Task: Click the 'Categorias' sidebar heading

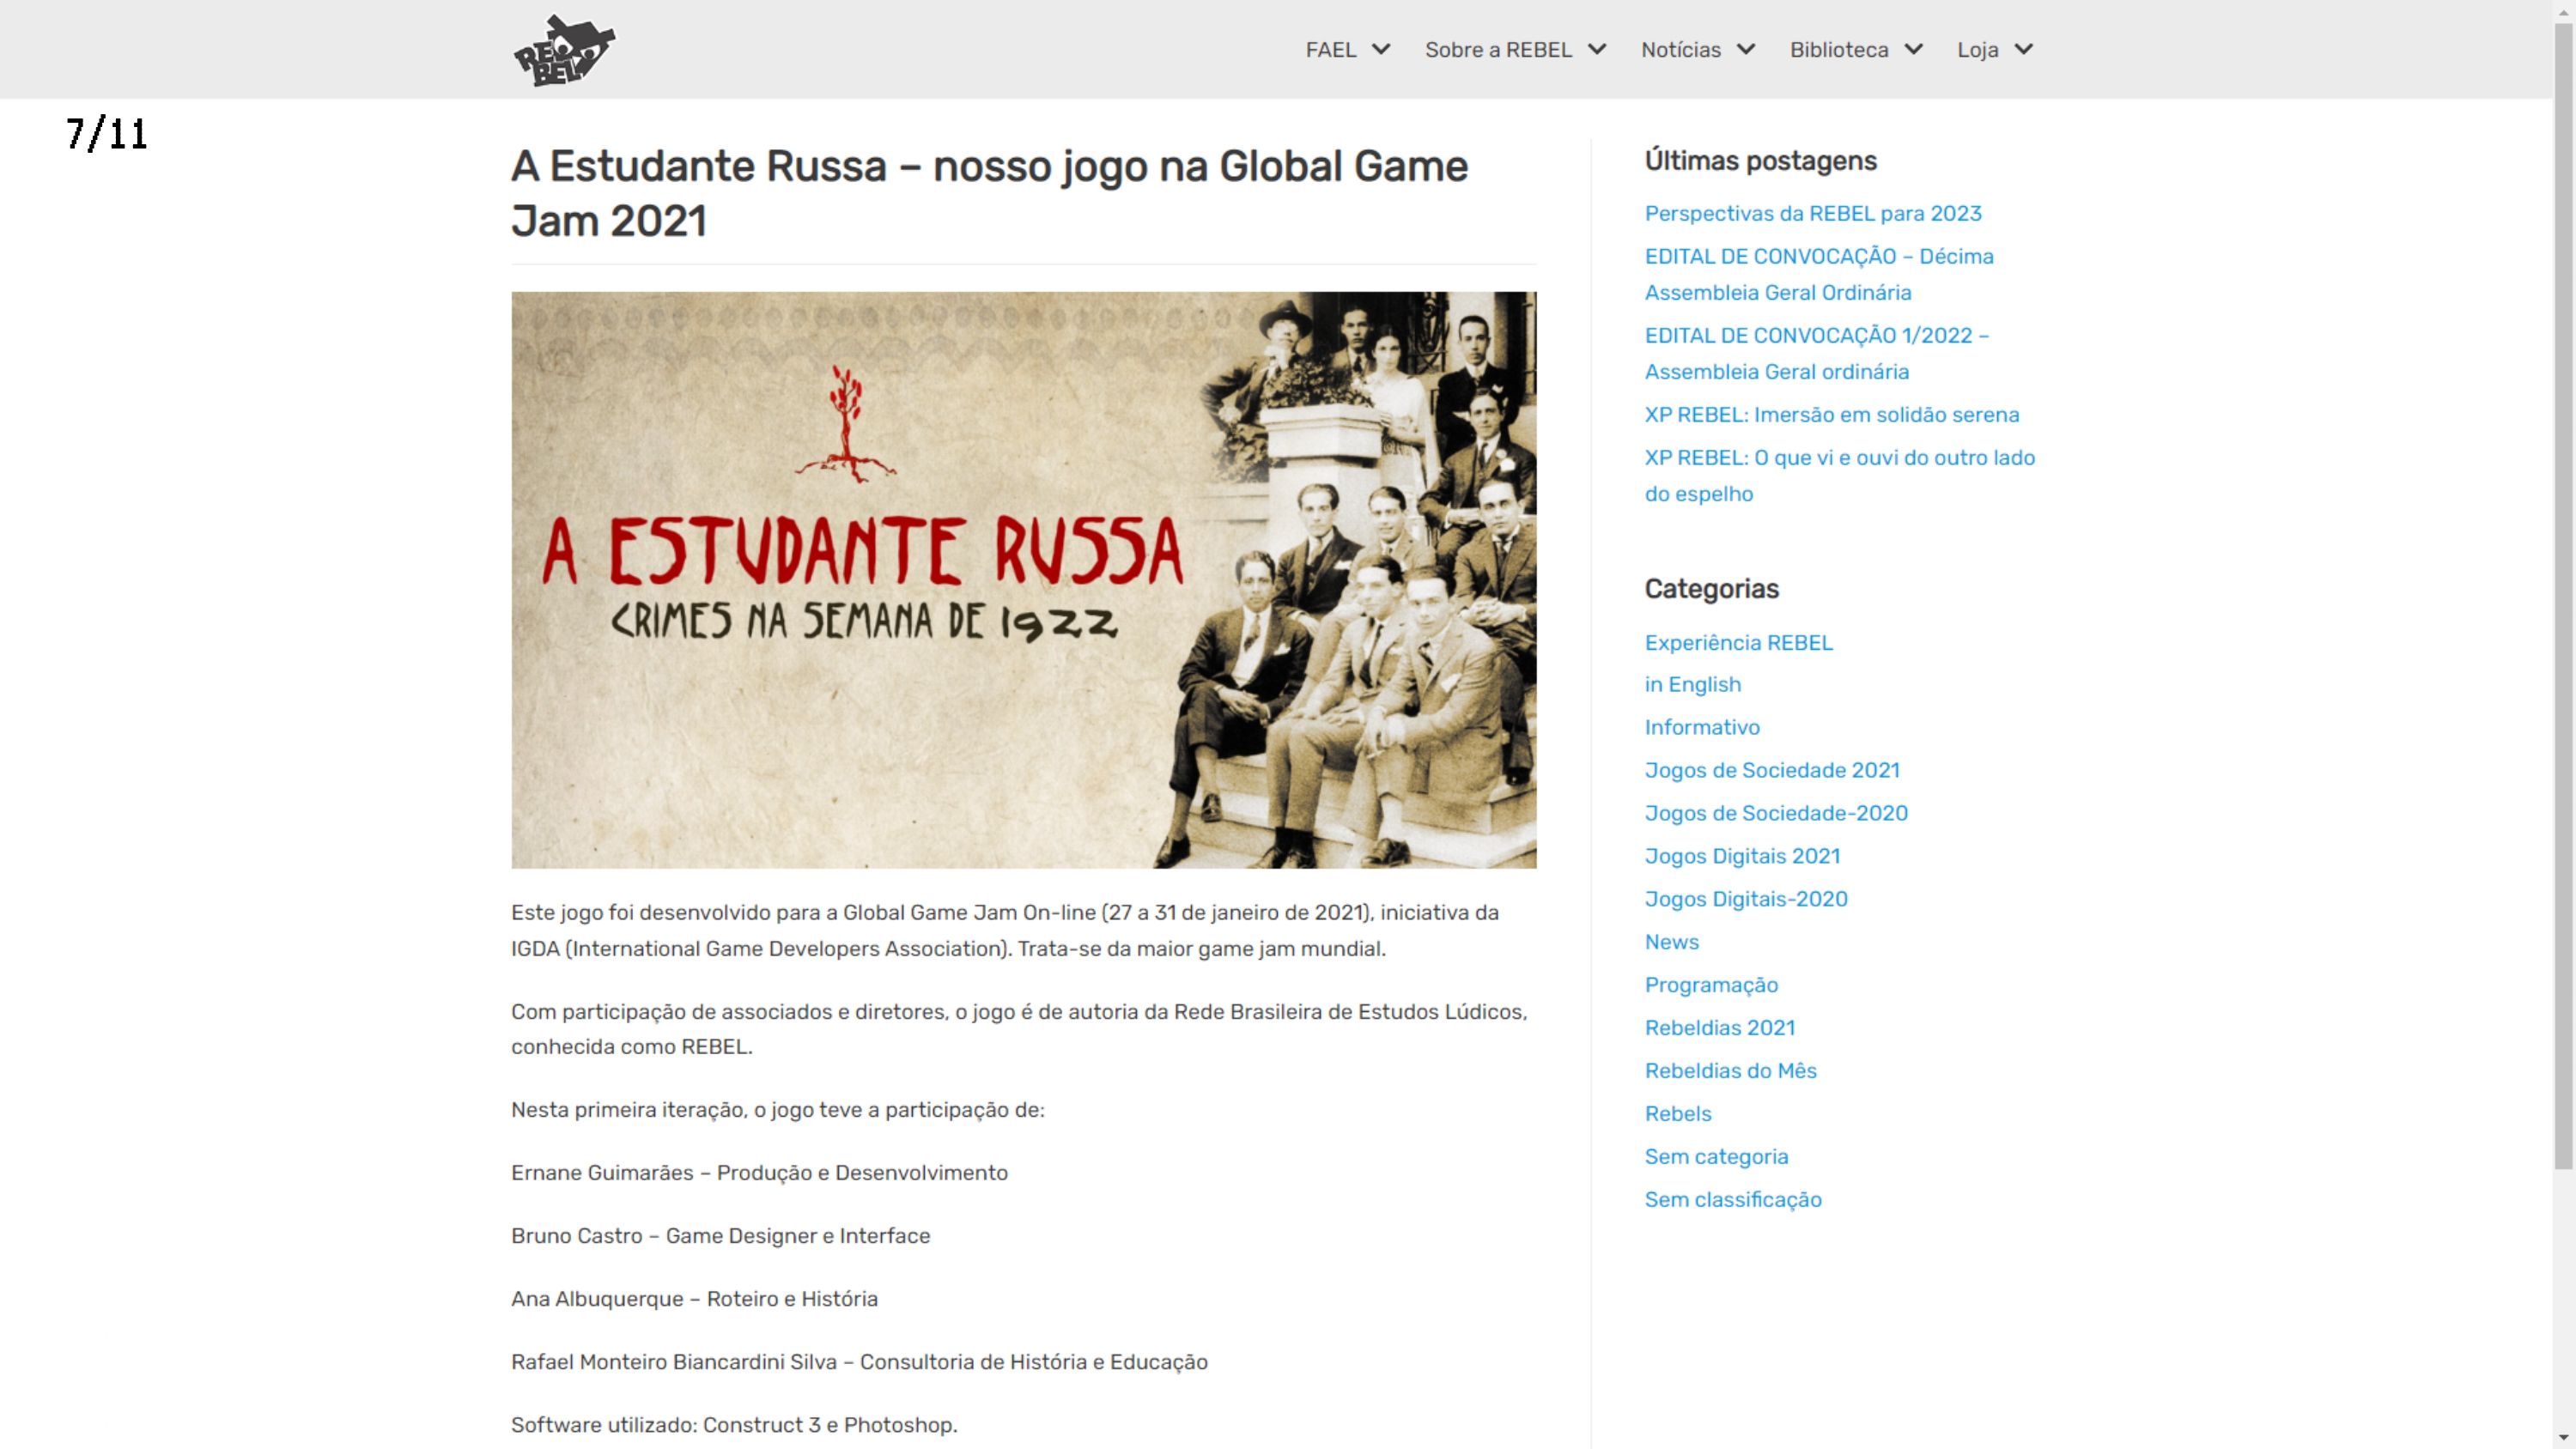Action: pyautogui.click(x=1712, y=589)
